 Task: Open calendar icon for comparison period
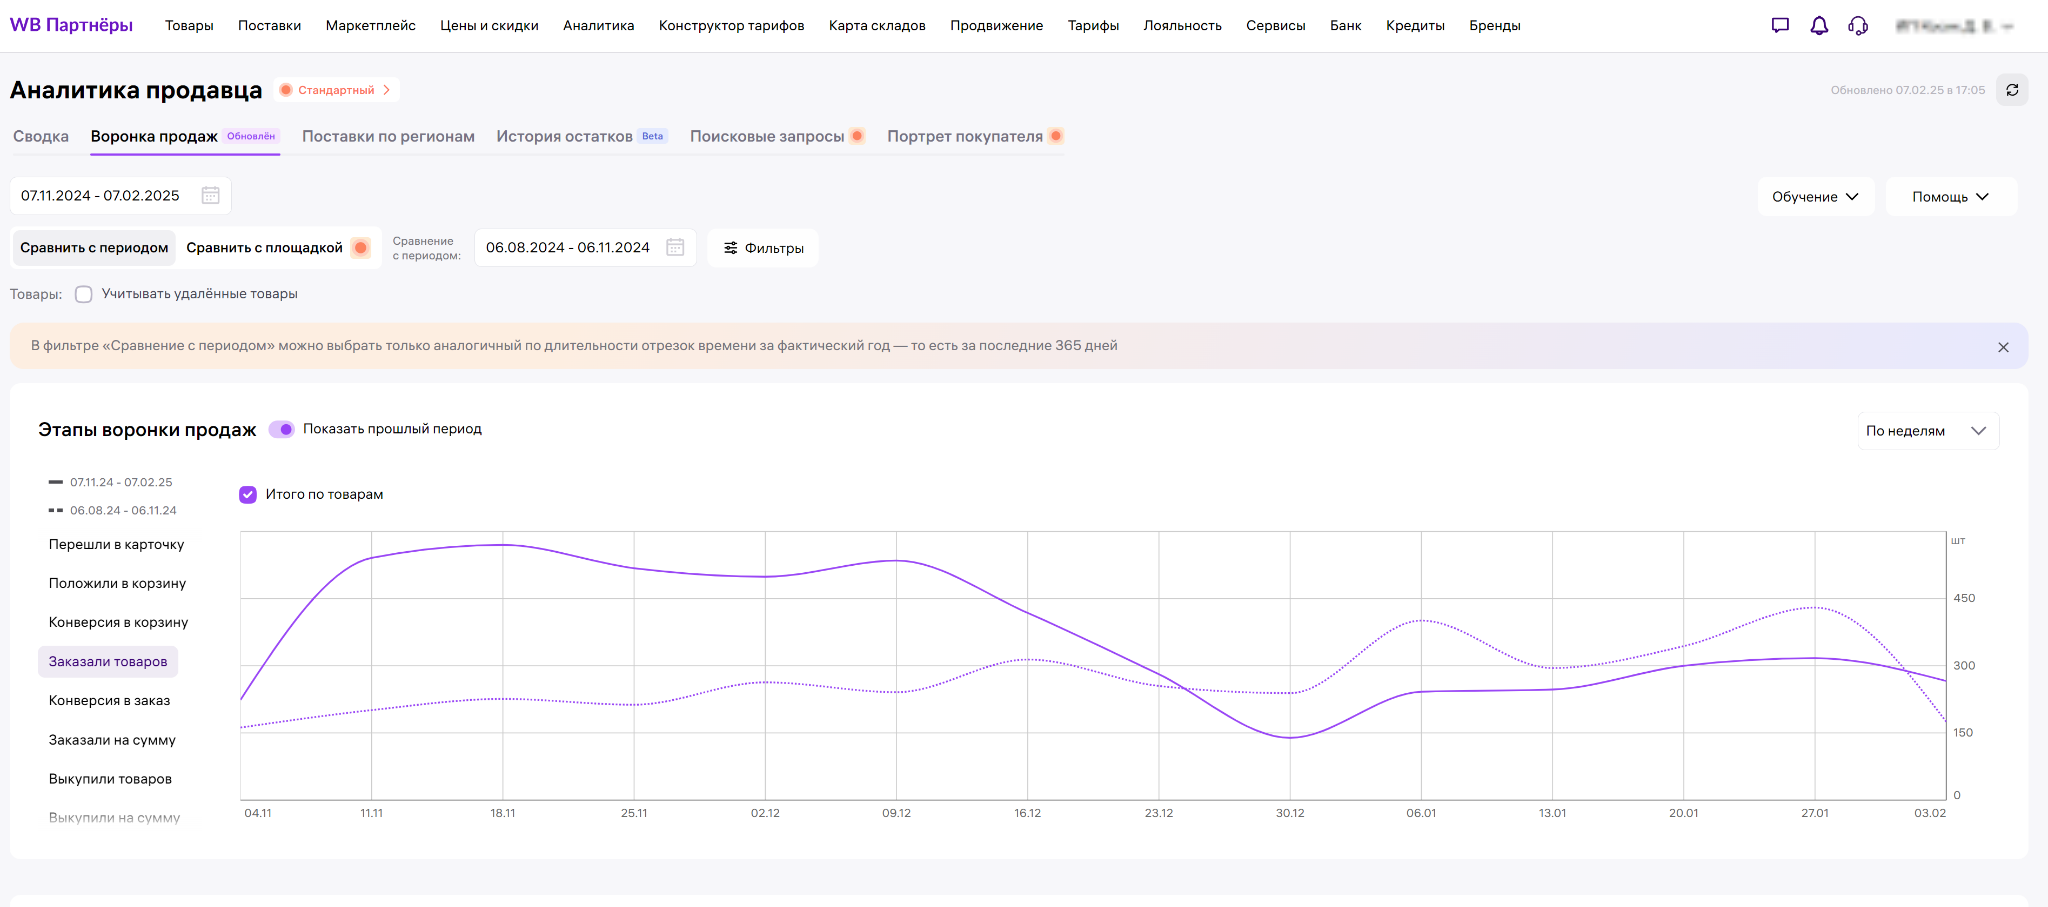pyautogui.click(x=675, y=248)
